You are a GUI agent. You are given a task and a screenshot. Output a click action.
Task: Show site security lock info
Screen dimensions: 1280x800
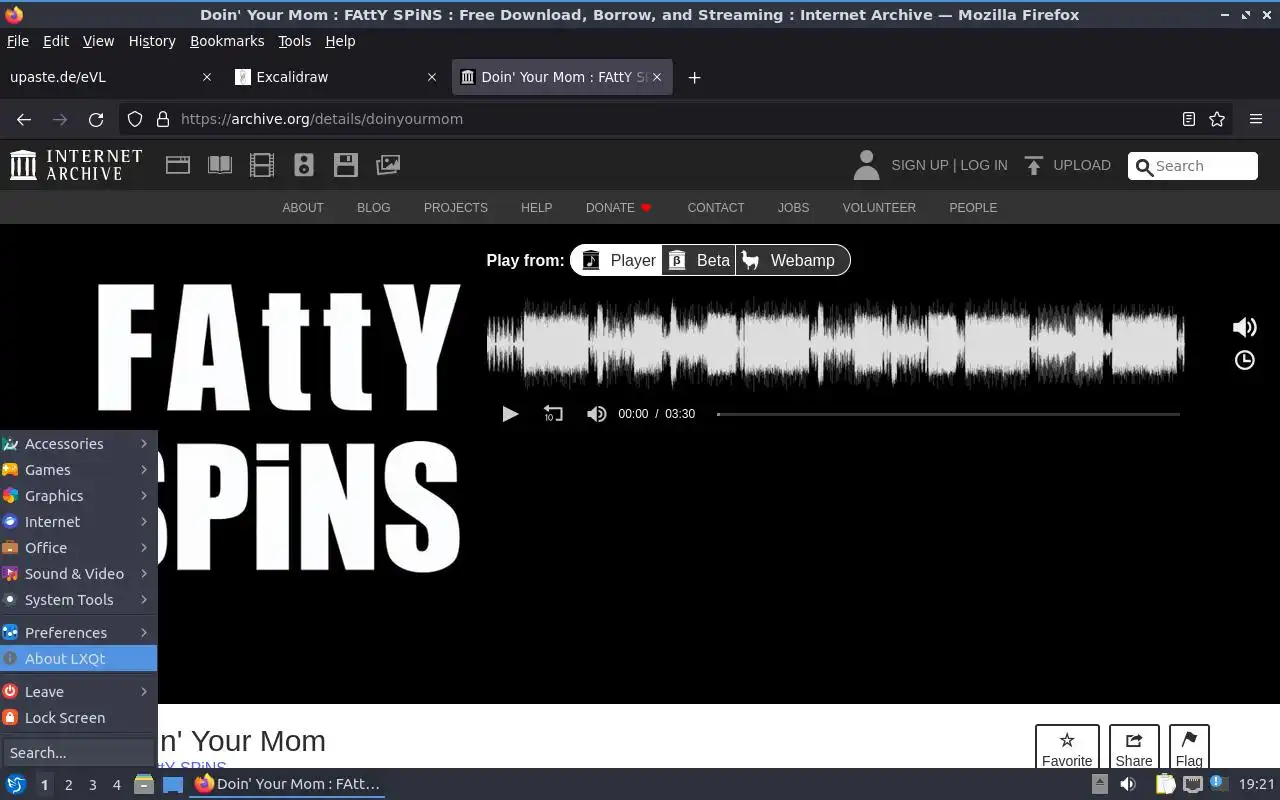pyautogui.click(x=163, y=119)
